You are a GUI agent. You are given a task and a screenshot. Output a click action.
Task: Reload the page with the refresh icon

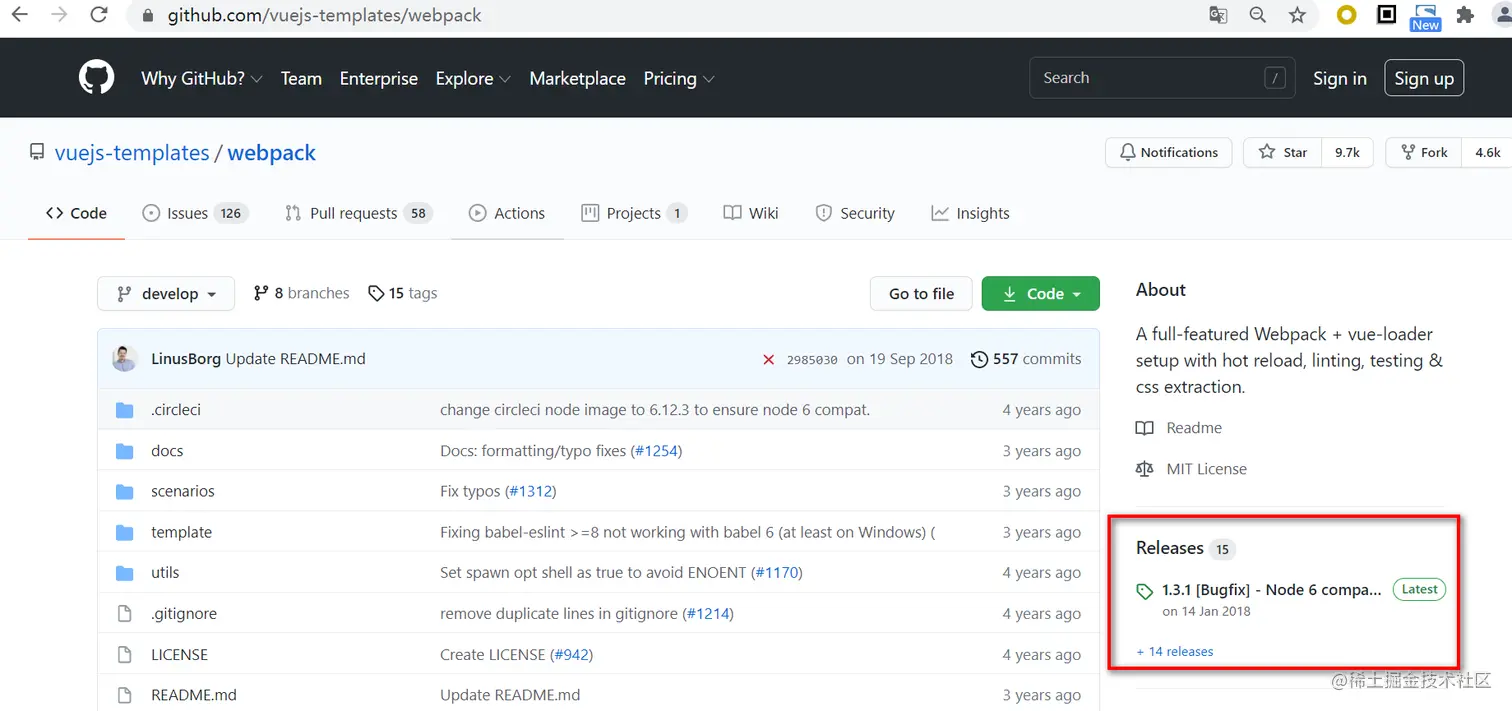click(99, 15)
